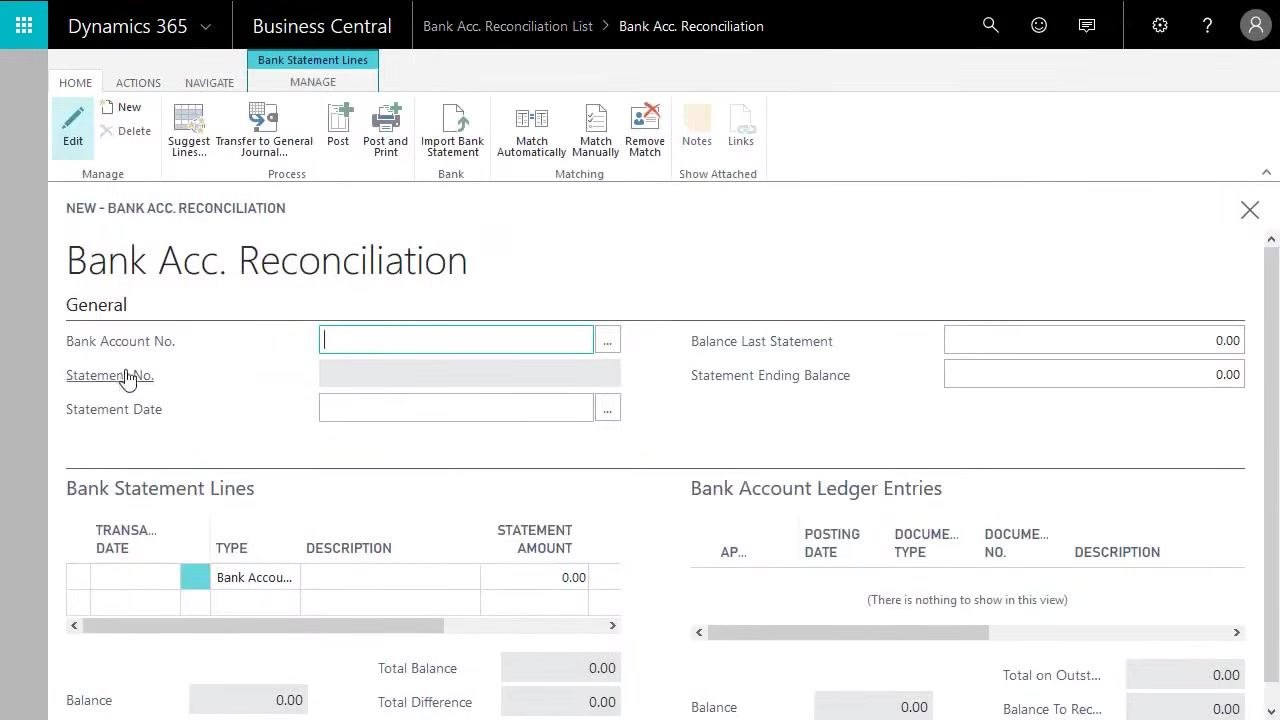
Task: Open Statement Date picker button
Action: coord(607,408)
